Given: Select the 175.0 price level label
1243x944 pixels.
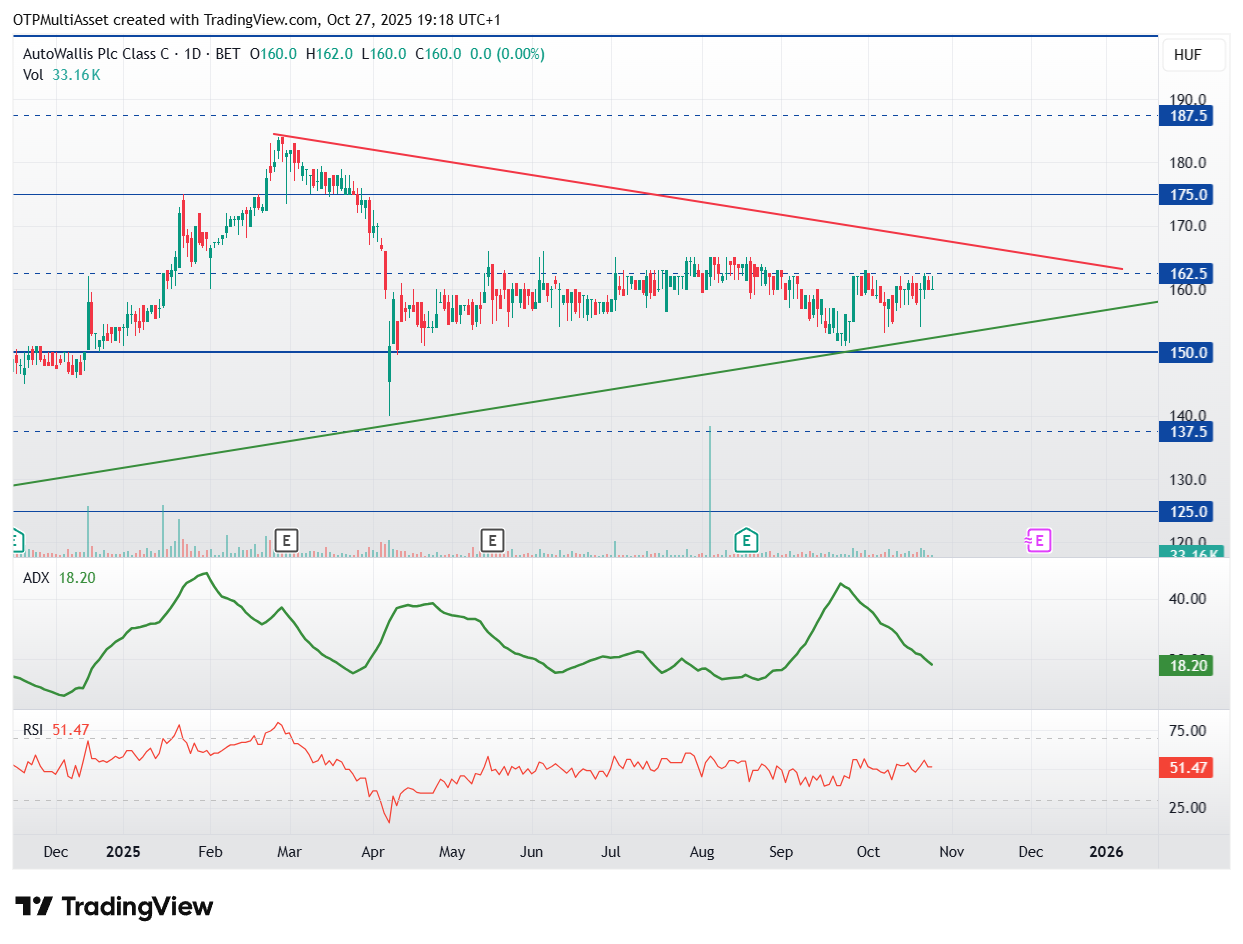Looking at the screenshot, I should 1185,194.
